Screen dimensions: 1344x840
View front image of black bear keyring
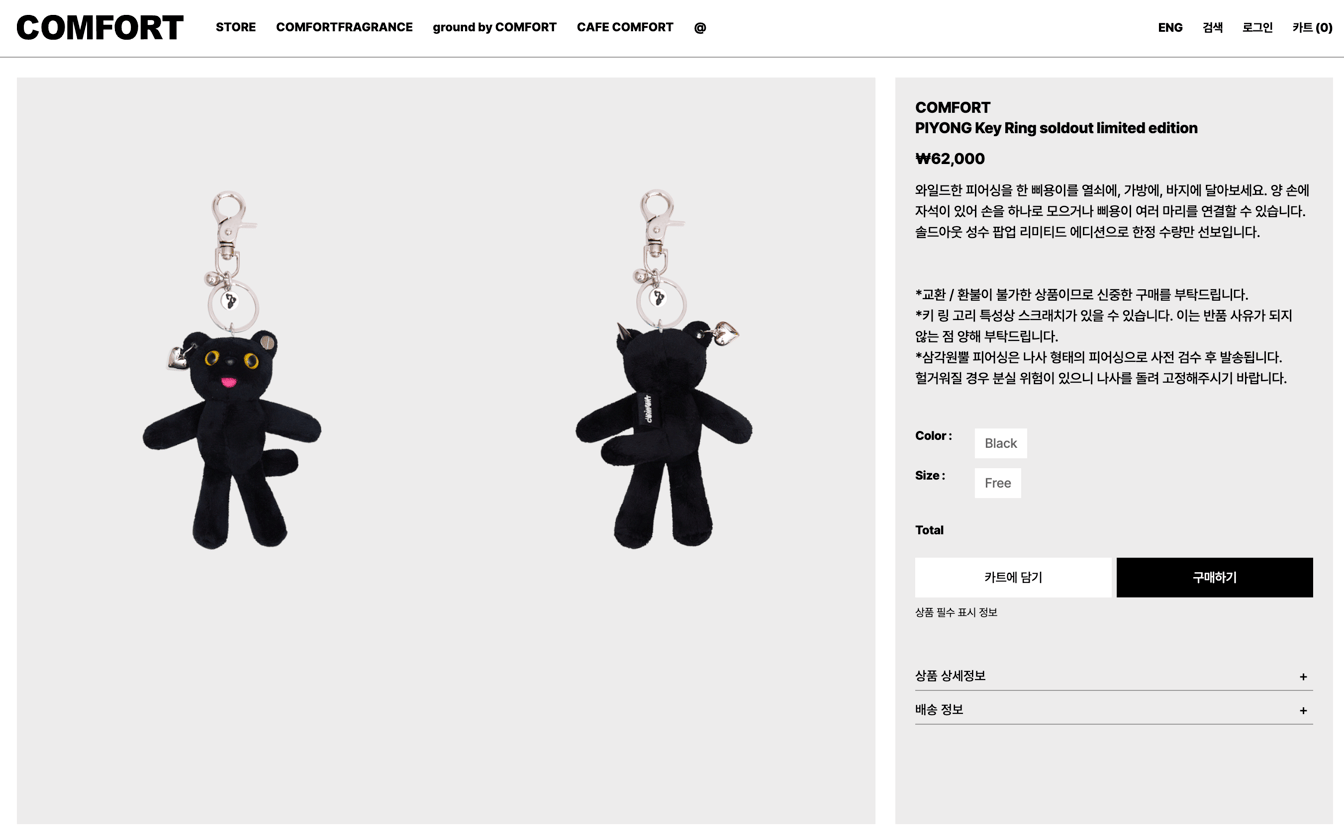[232, 370]
